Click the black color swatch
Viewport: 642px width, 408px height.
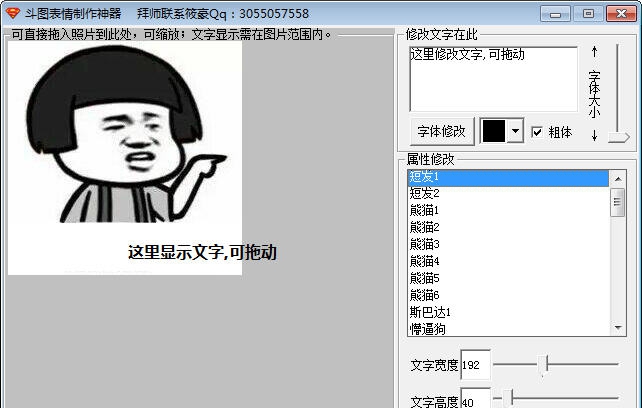click(494, 131)
